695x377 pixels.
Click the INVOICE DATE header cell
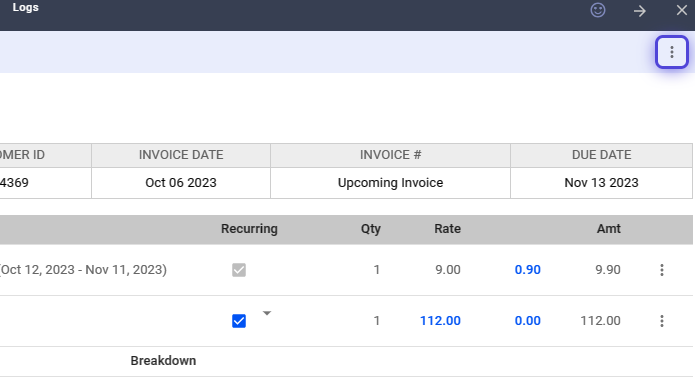click(181, 155)
